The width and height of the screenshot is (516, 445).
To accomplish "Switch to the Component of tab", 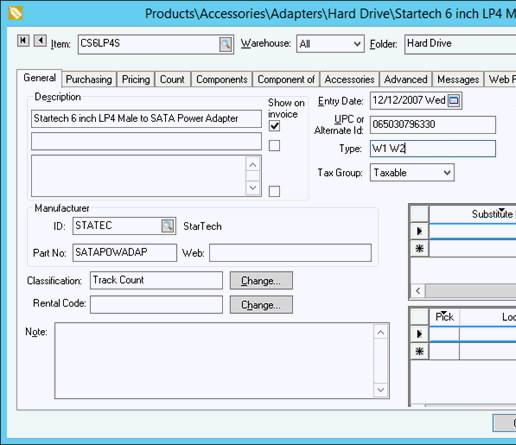I will pos(286,80).
